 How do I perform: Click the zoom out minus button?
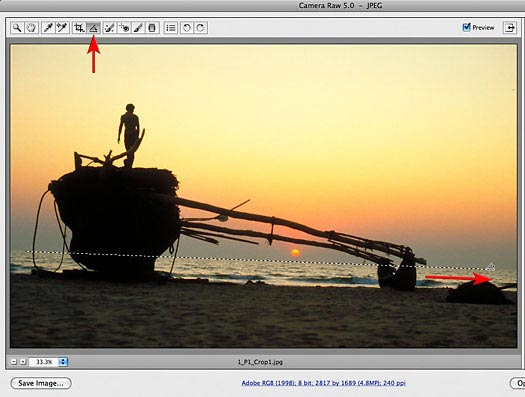tap(13, 362)
